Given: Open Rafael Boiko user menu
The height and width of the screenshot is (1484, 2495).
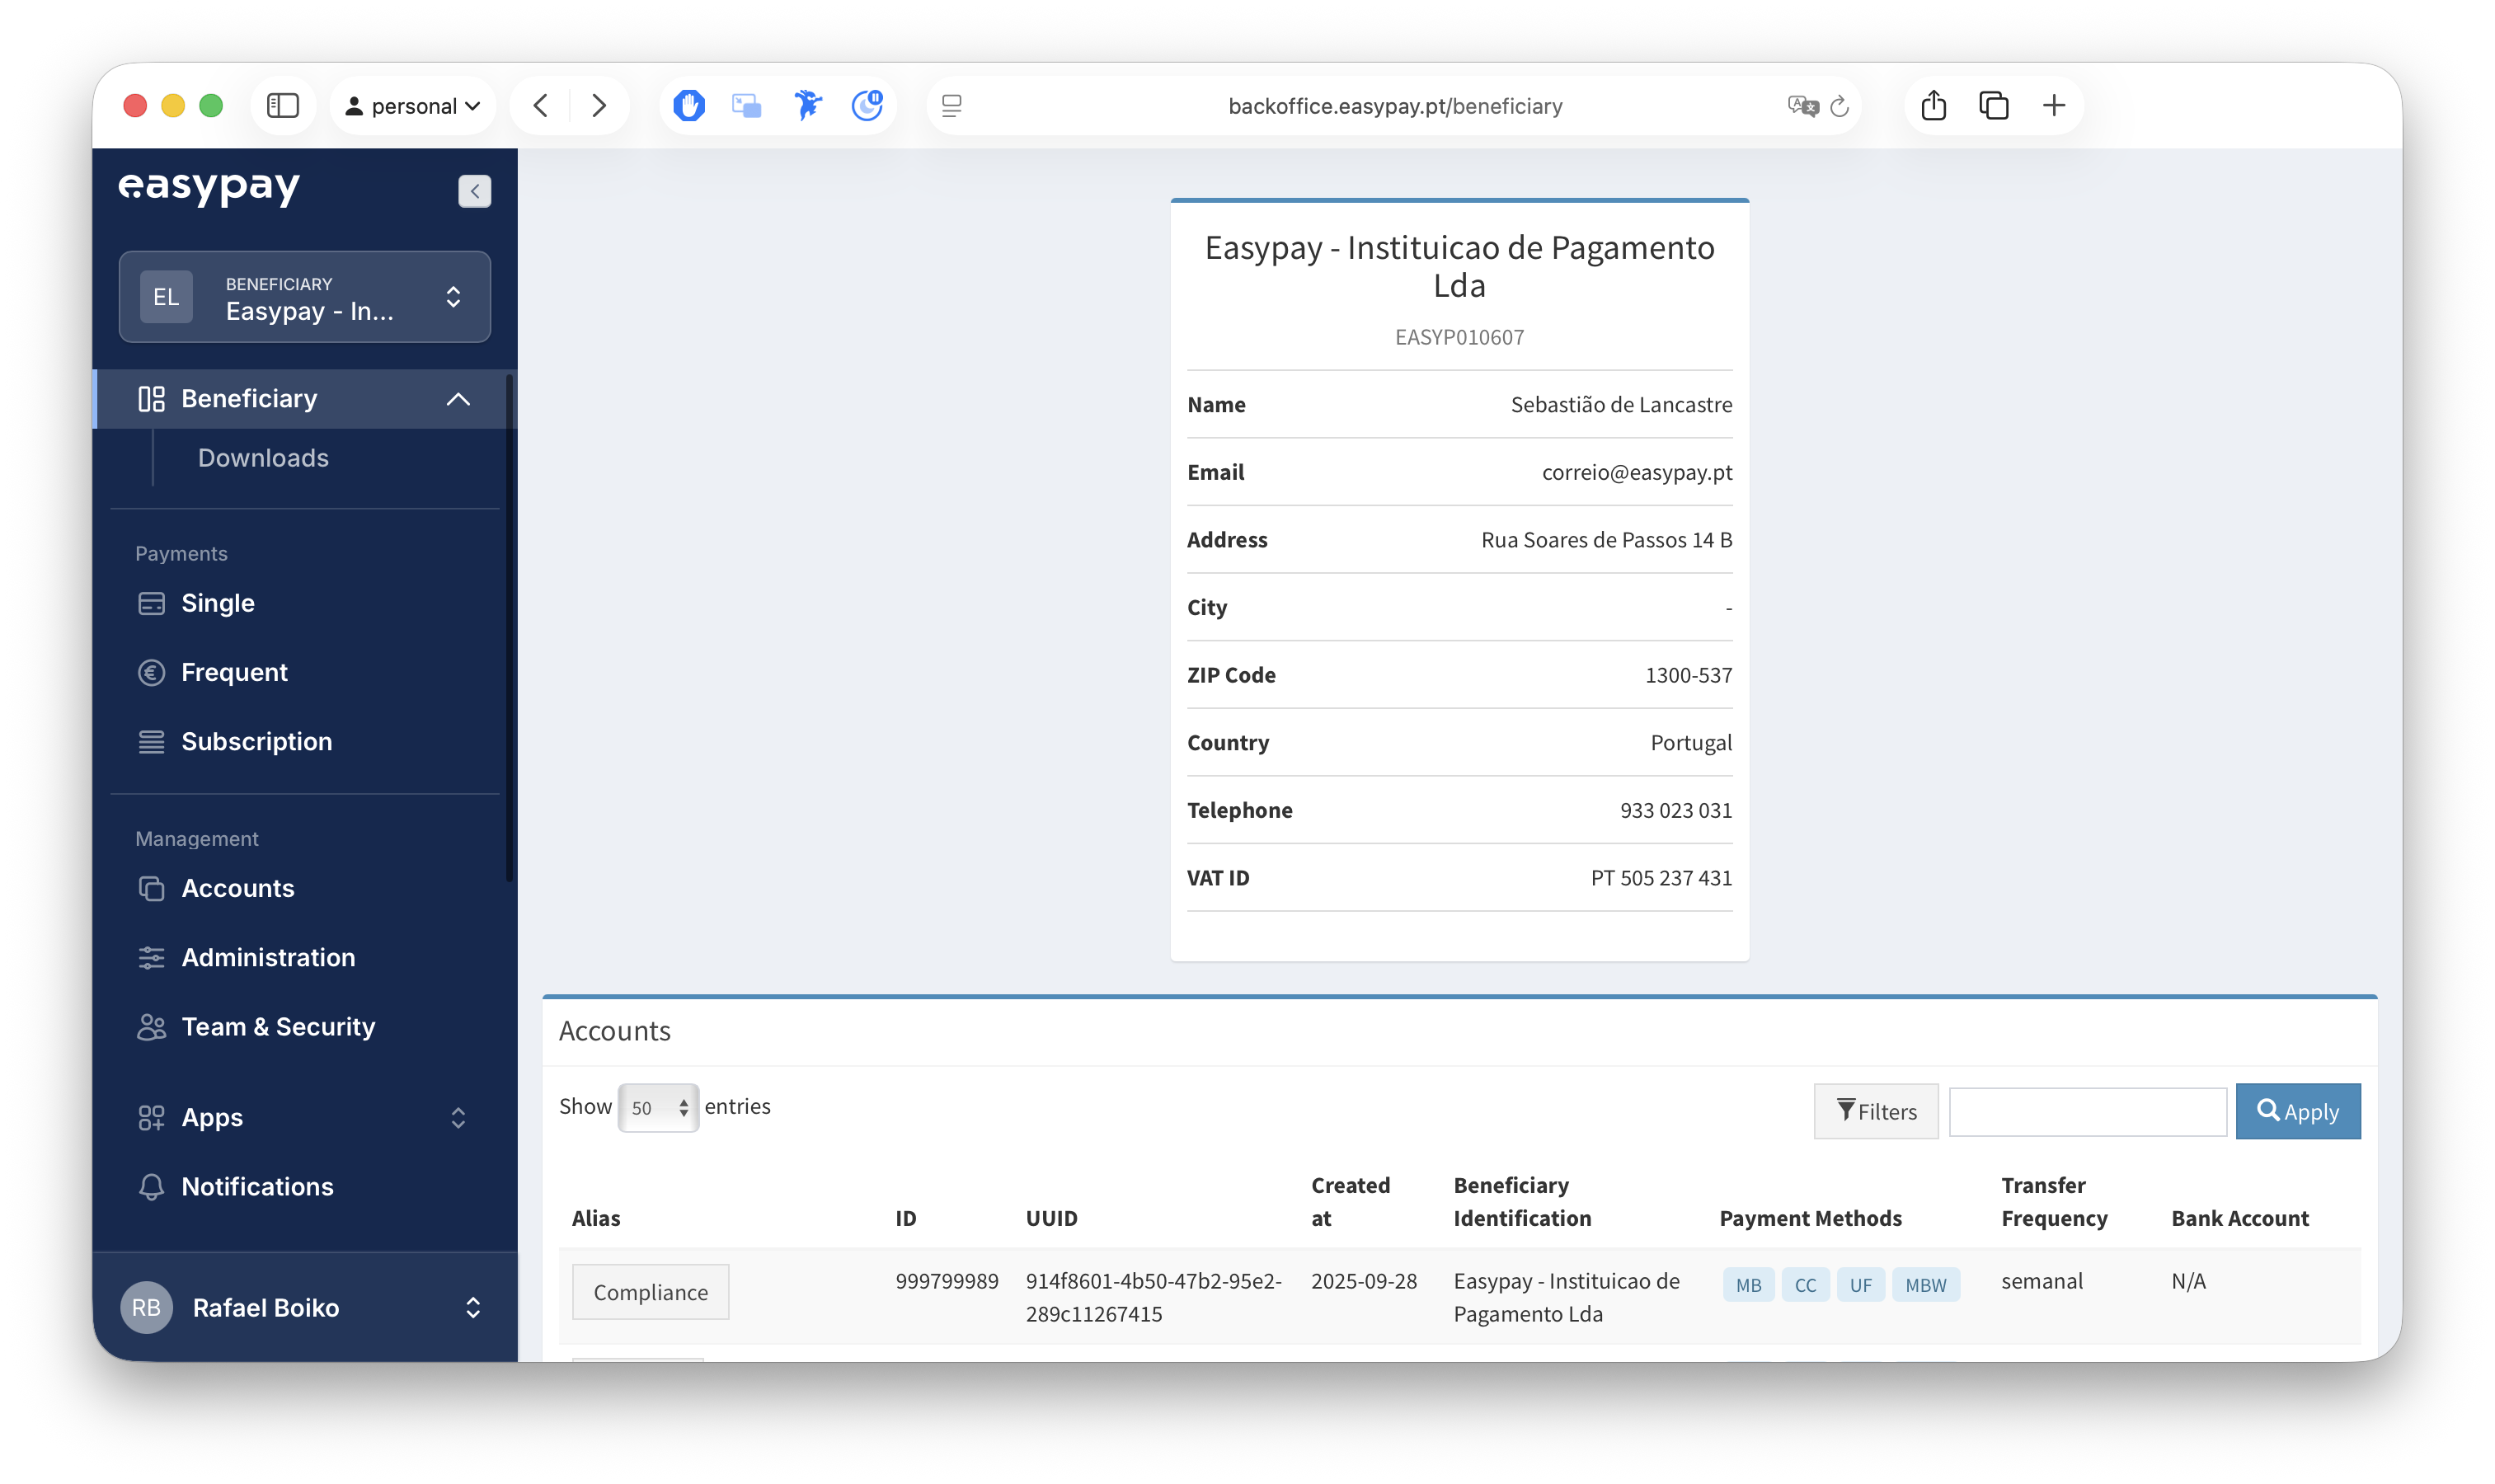Looking at the screenshot, I should 304,1307.
